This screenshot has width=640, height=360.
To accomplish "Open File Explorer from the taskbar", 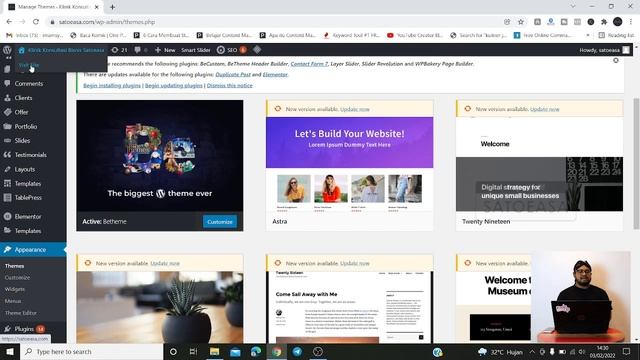I will pos(214,351).
